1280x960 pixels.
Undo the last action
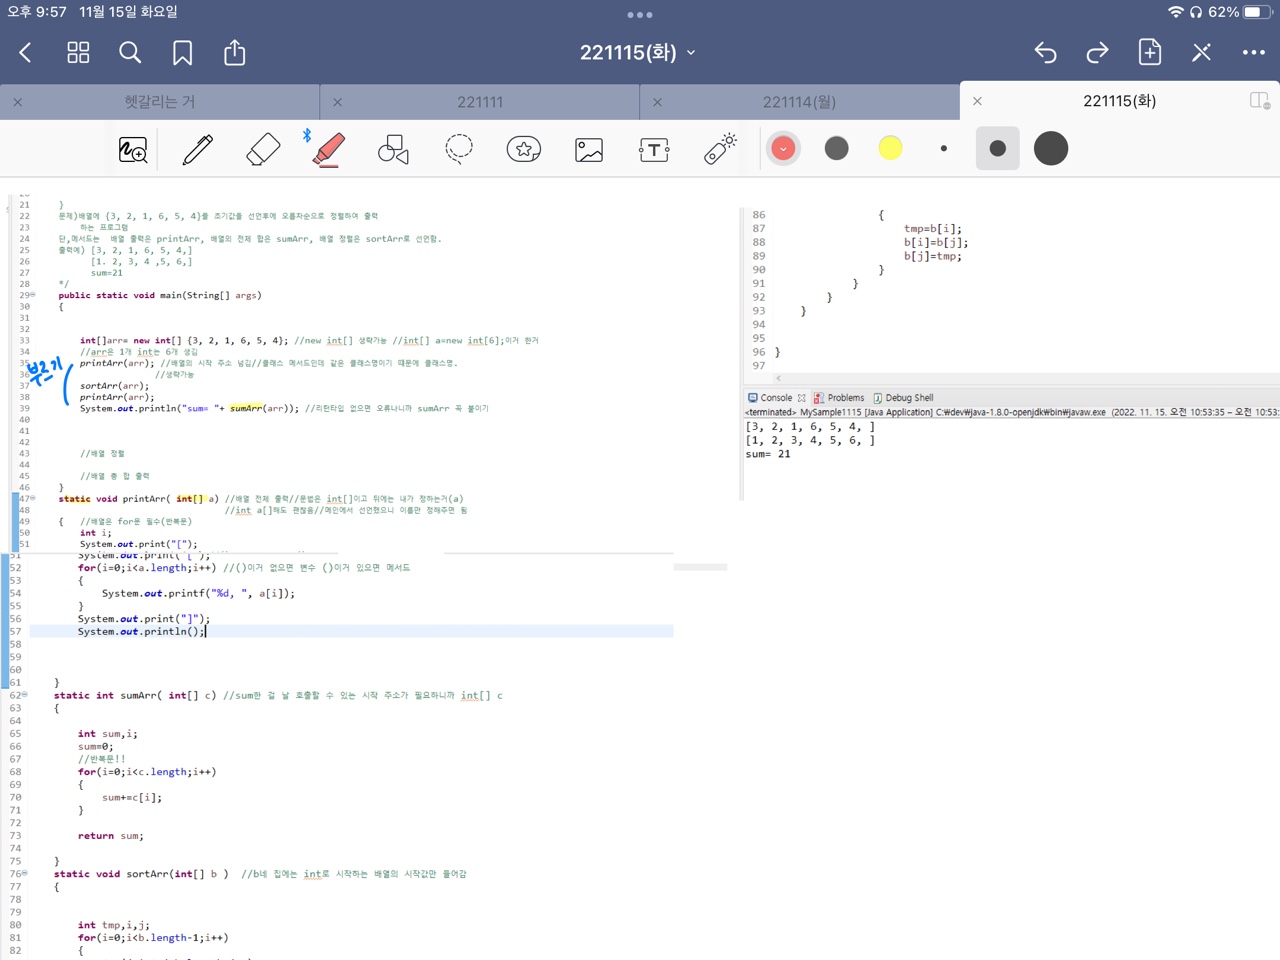[1046, 53]
